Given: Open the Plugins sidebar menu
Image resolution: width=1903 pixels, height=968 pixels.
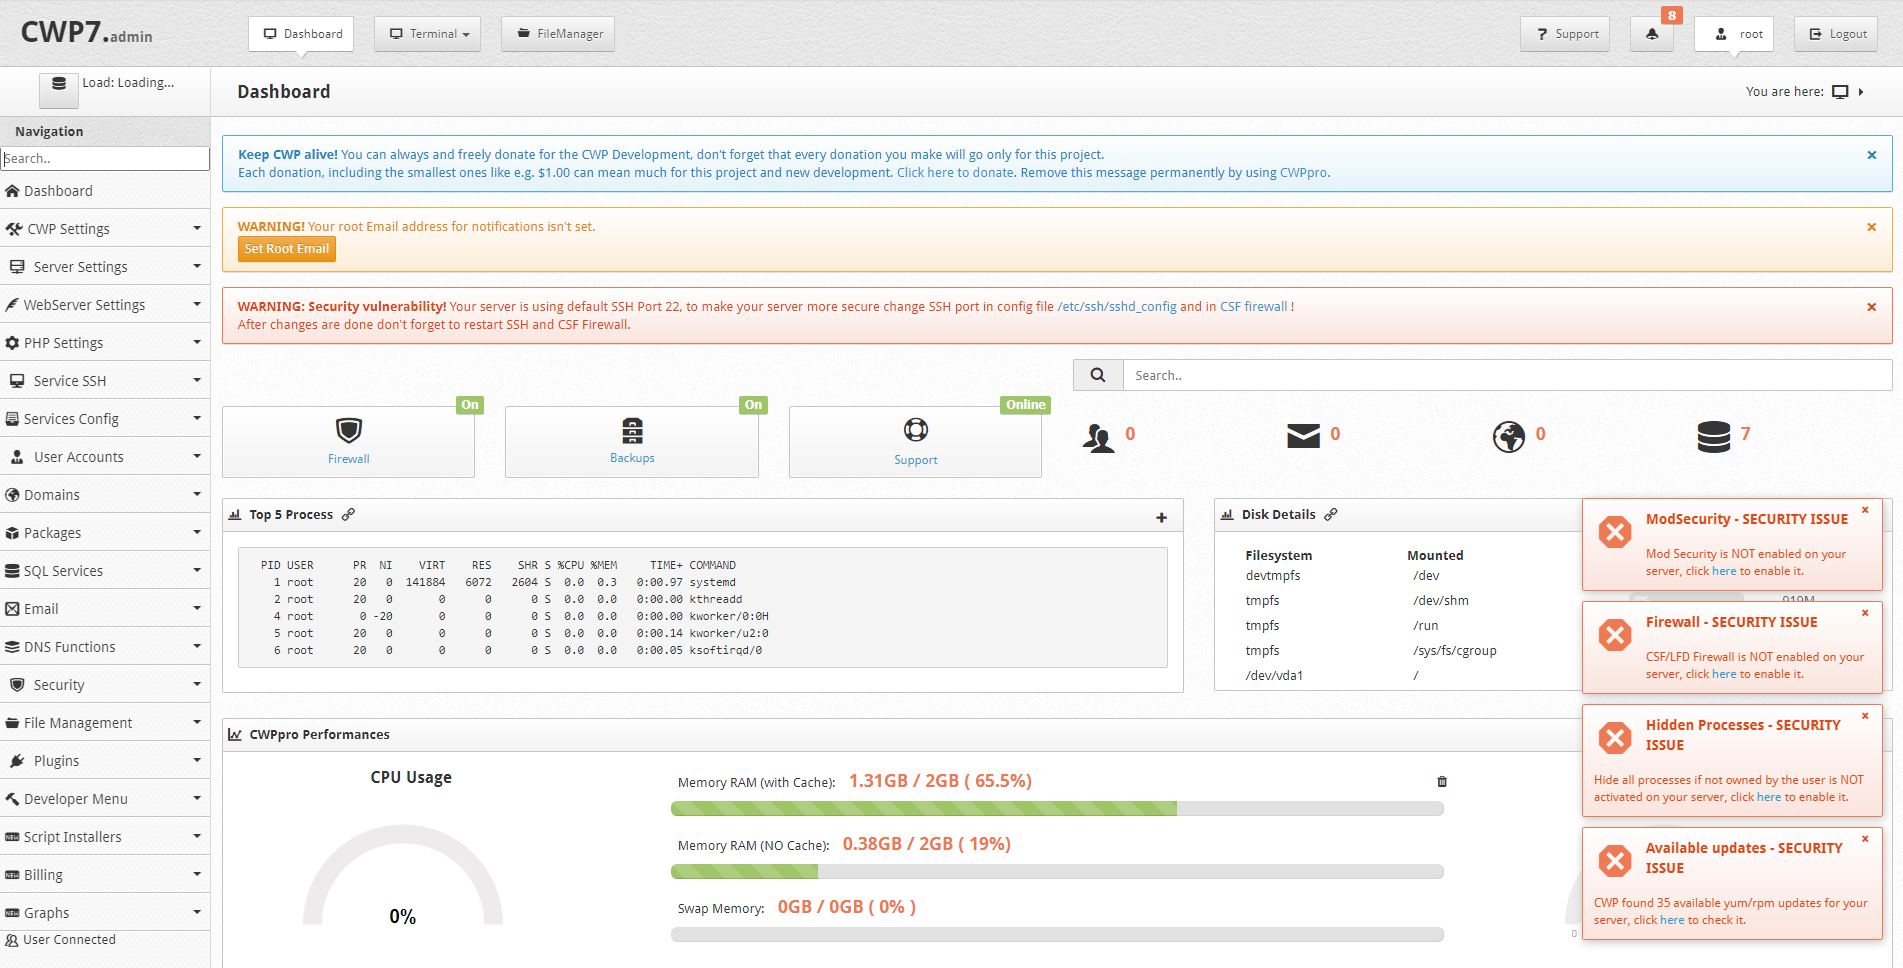Looking at the screenshot, I should [x=105, y=761].
